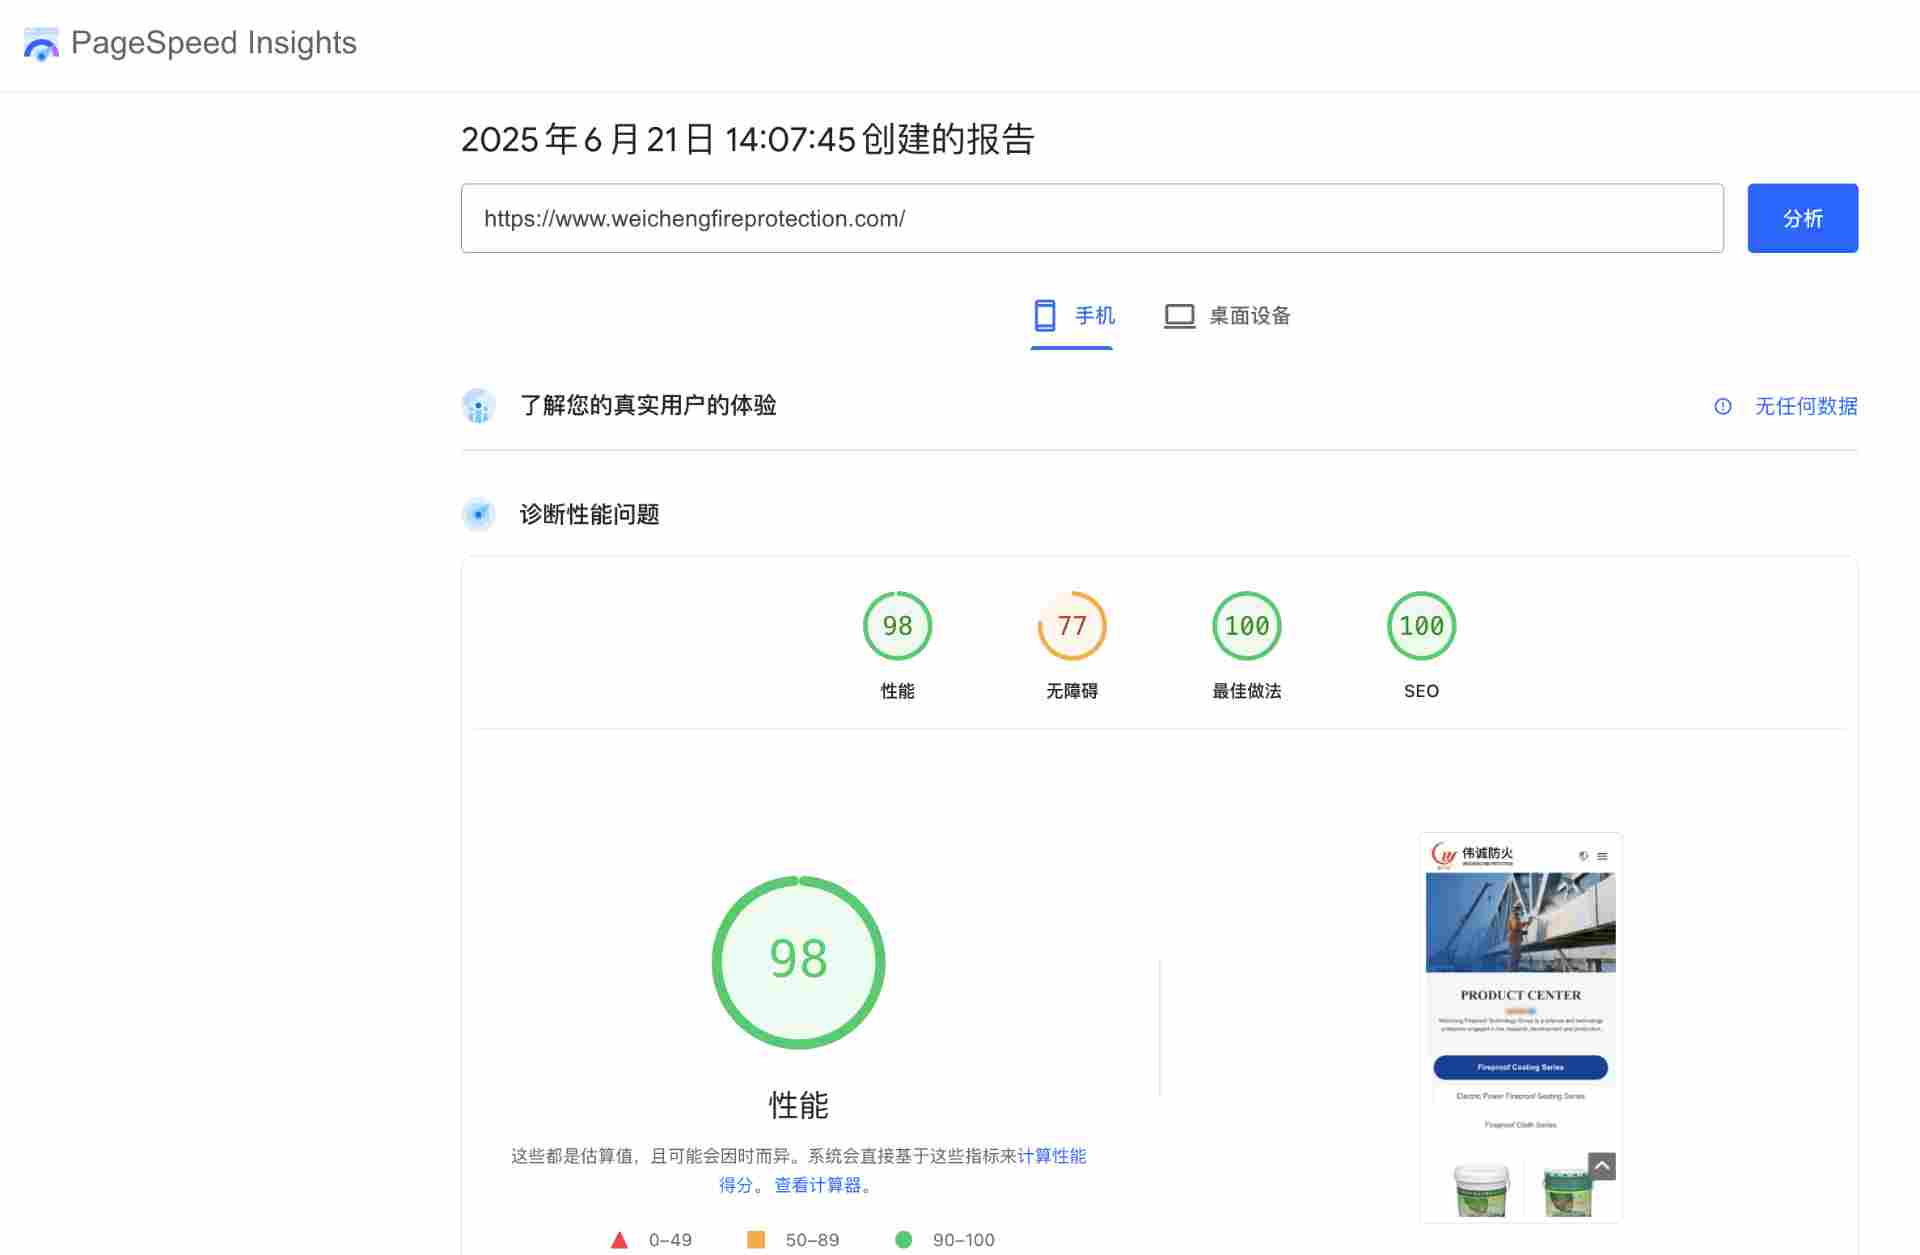The height and width of the screenshot is (1255, 1920).
Task: Click the large 性能 98 gauge
Action: pyautogui.click(x=797, y=961)
